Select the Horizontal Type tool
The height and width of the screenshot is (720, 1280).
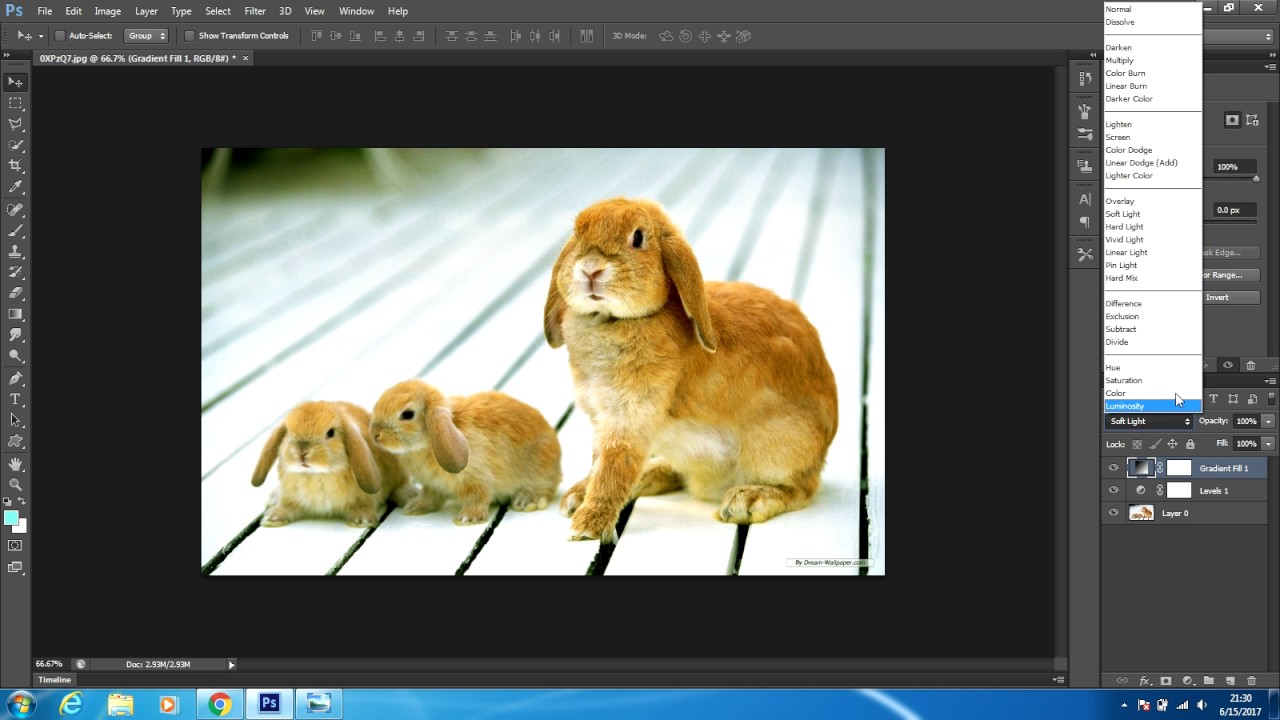[15, 400]
